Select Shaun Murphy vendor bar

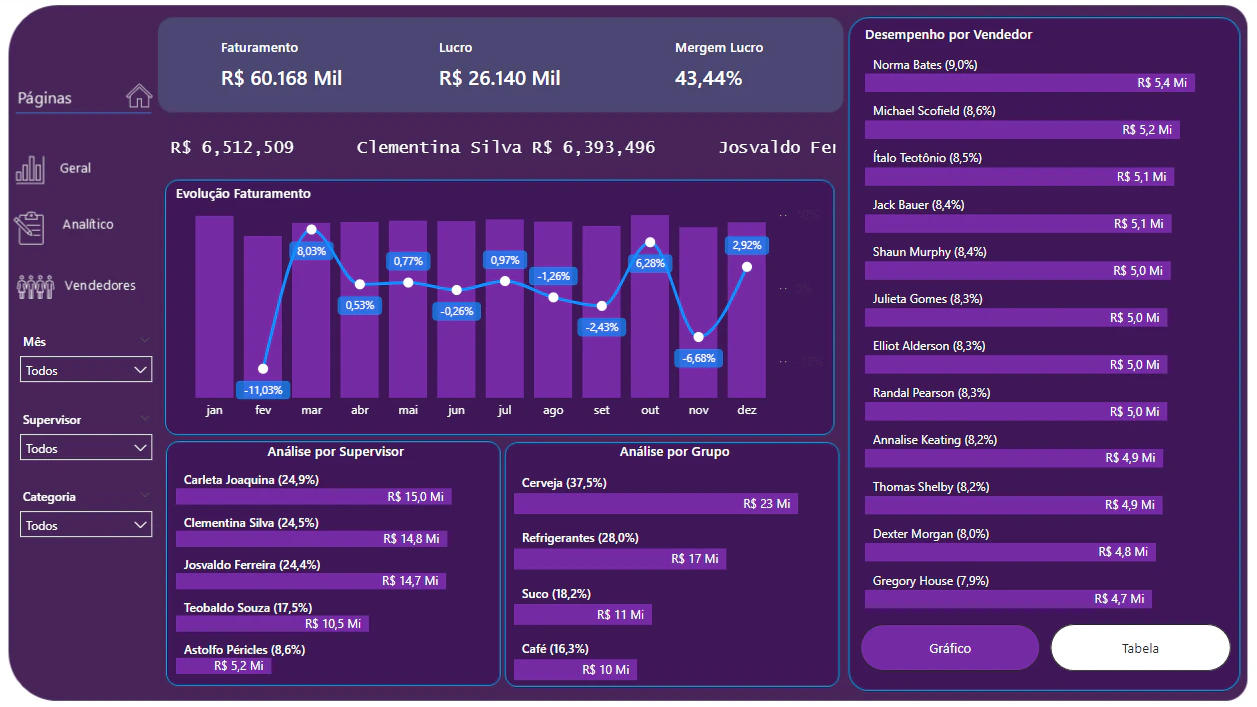pyautogui.click(x=1017, y=270)
